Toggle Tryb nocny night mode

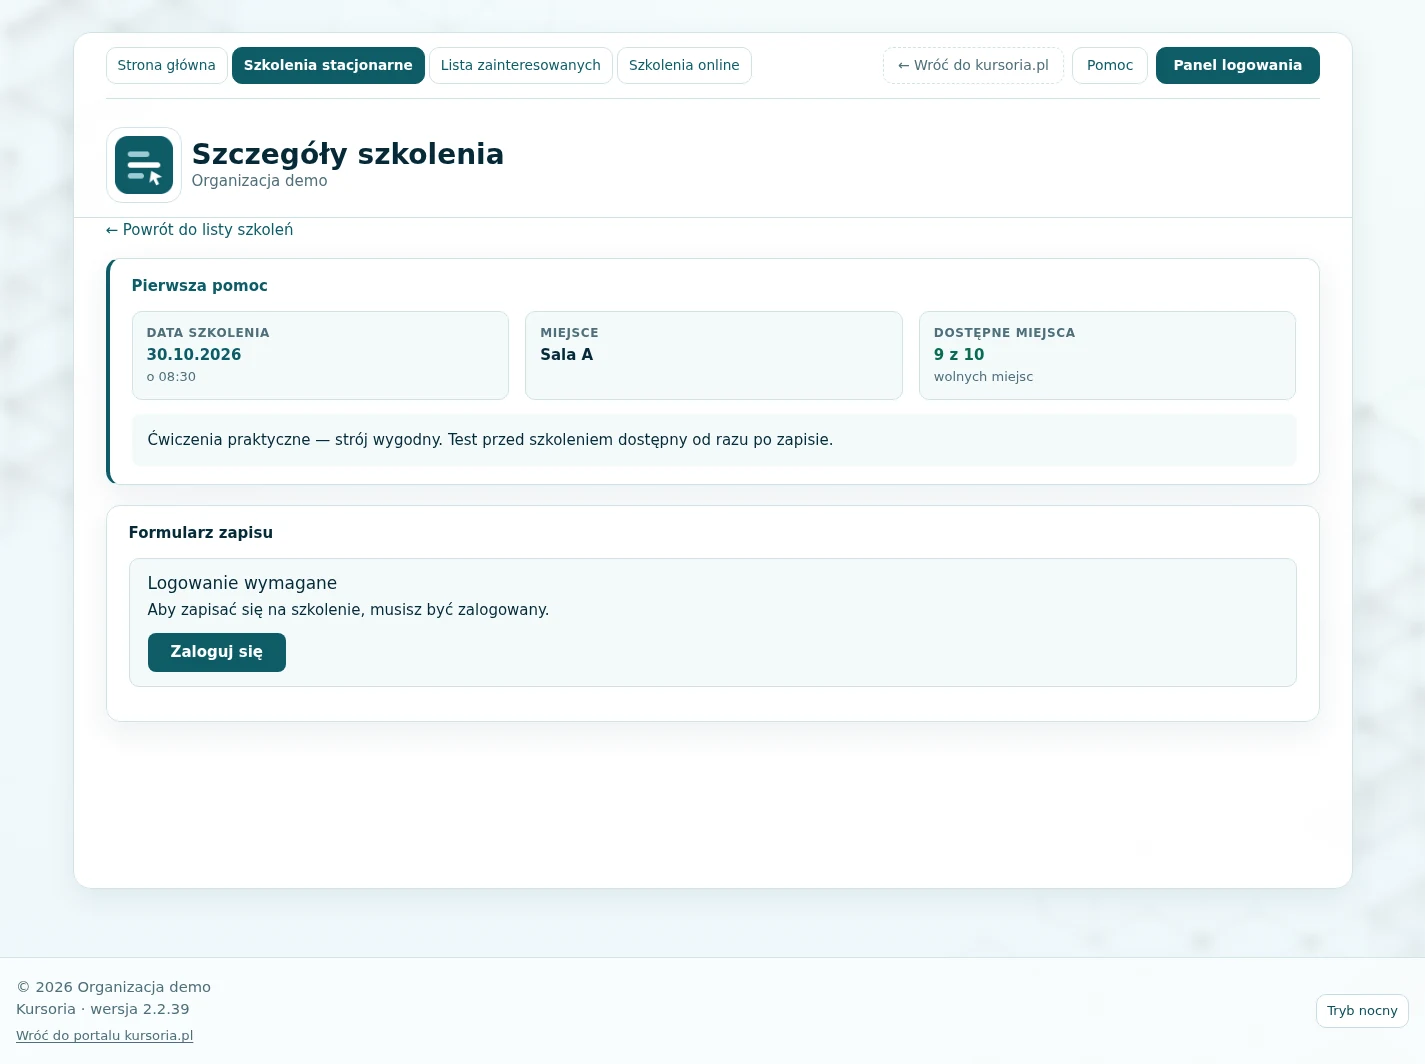[1362, 1011]
